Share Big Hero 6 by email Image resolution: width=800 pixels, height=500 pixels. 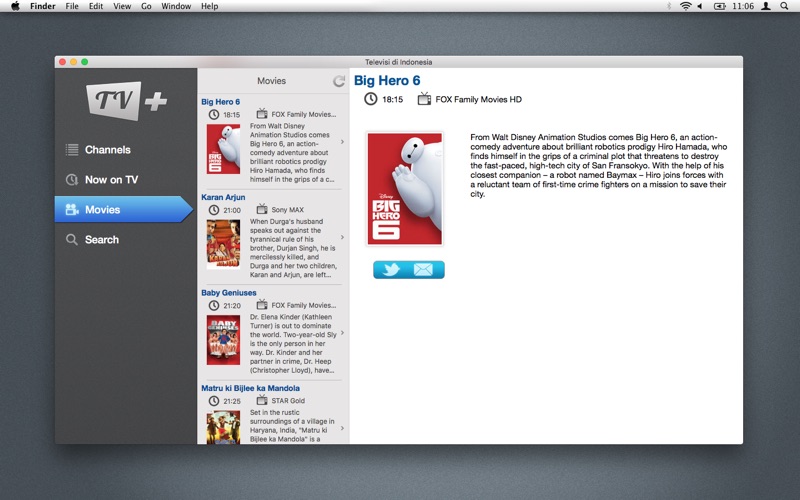tap(423, 269)
